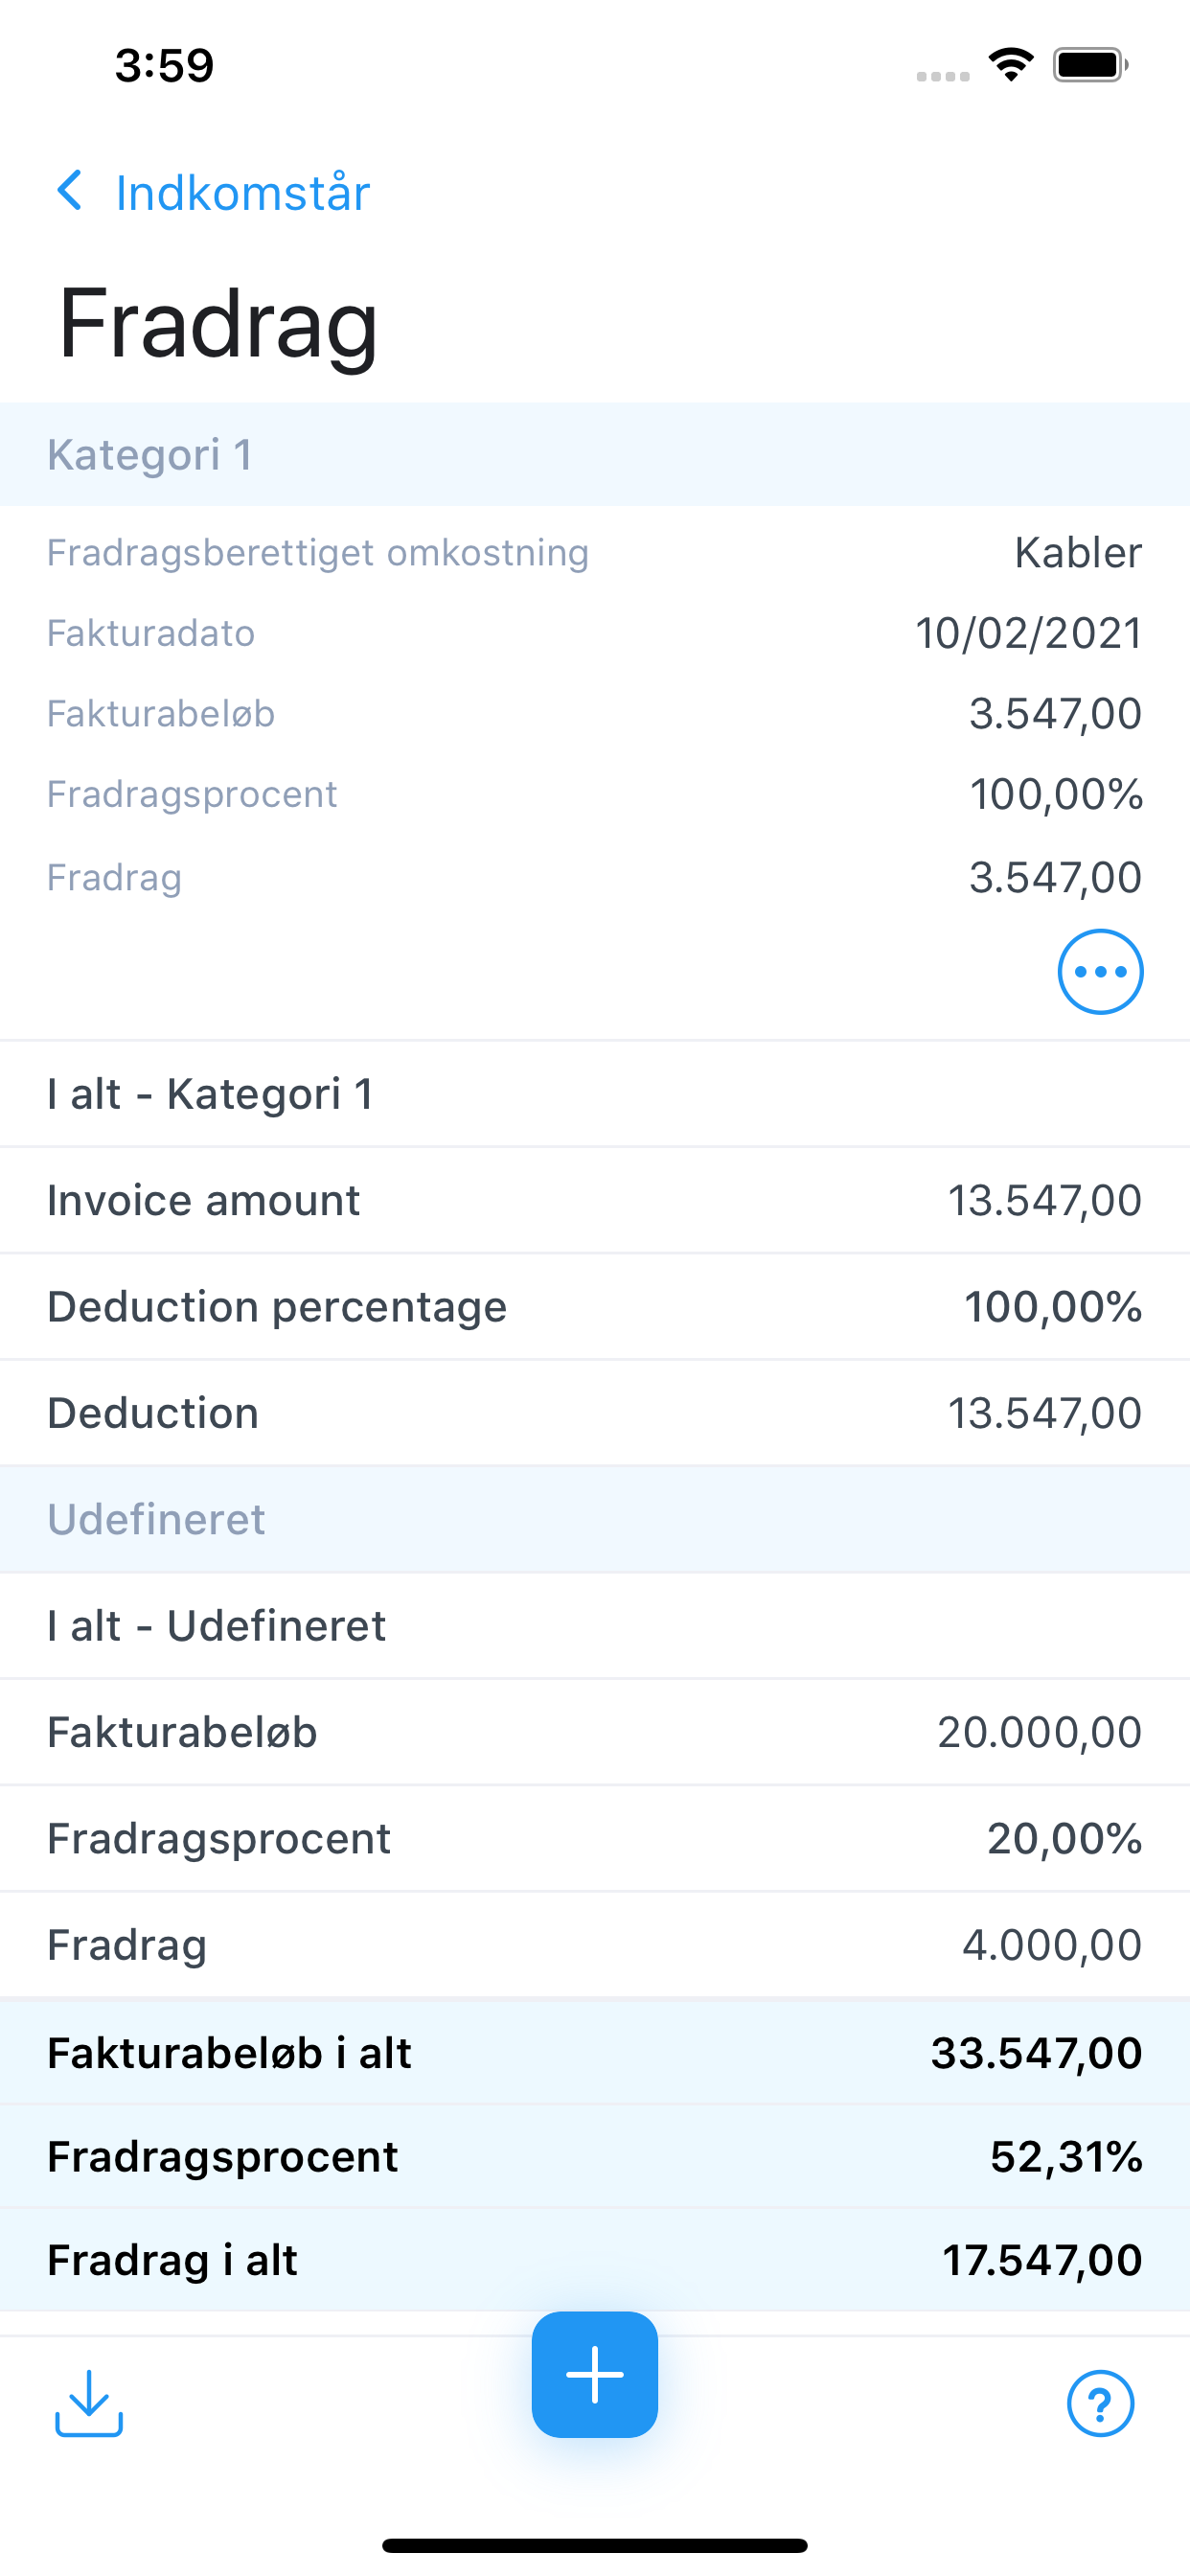Select the Udefineret section header

point(595,1519)
